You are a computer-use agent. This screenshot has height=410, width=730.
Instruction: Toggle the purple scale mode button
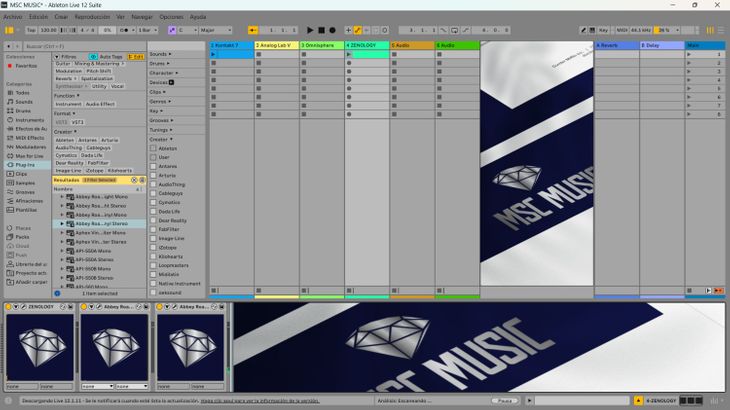pos(172,30)
